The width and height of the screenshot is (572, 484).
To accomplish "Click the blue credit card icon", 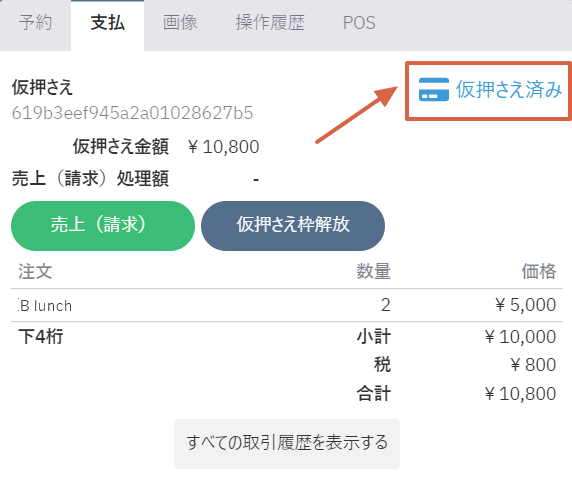I will [x=434, y=89].
